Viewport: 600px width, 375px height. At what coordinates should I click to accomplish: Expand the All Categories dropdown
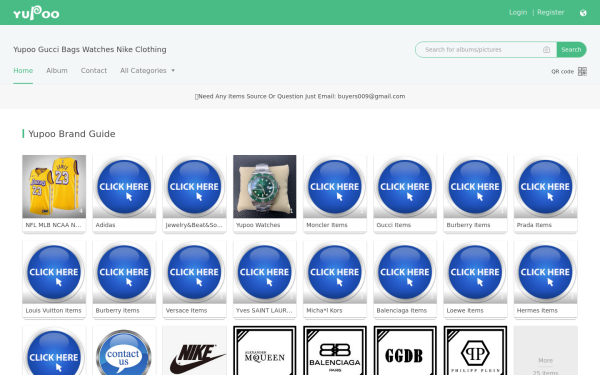(x=147, y=71)
